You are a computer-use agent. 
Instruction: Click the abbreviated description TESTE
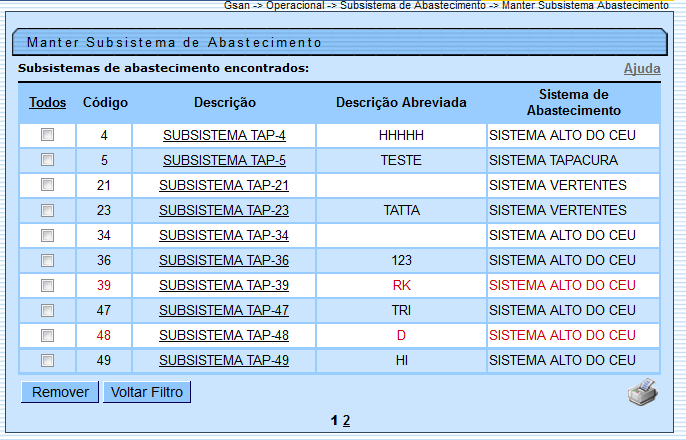click(401, 160)
